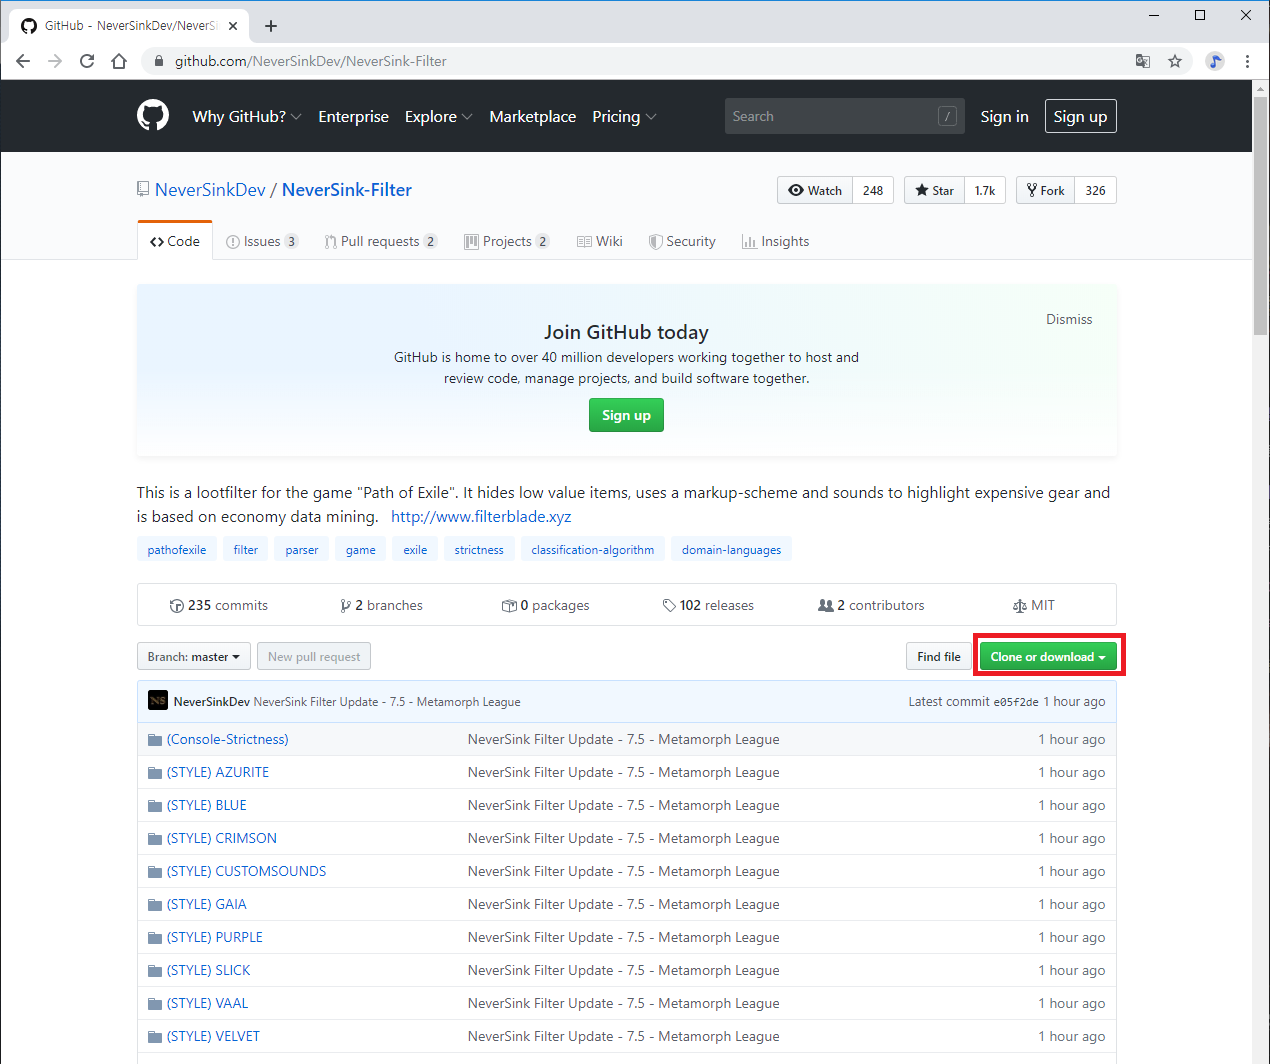Go back with browser back arrow
This screenshot has width=1270, height=1064.
23,61
